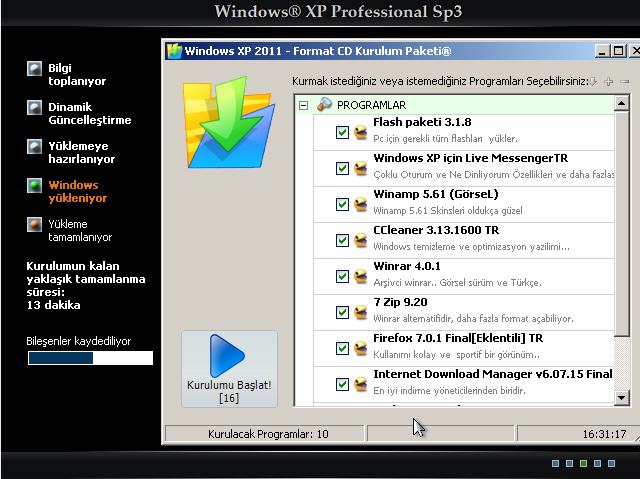Click the title bar folder icon
The height and width of the screenshot is (479, 640).
pyautogui.click(x=174, y=51)
